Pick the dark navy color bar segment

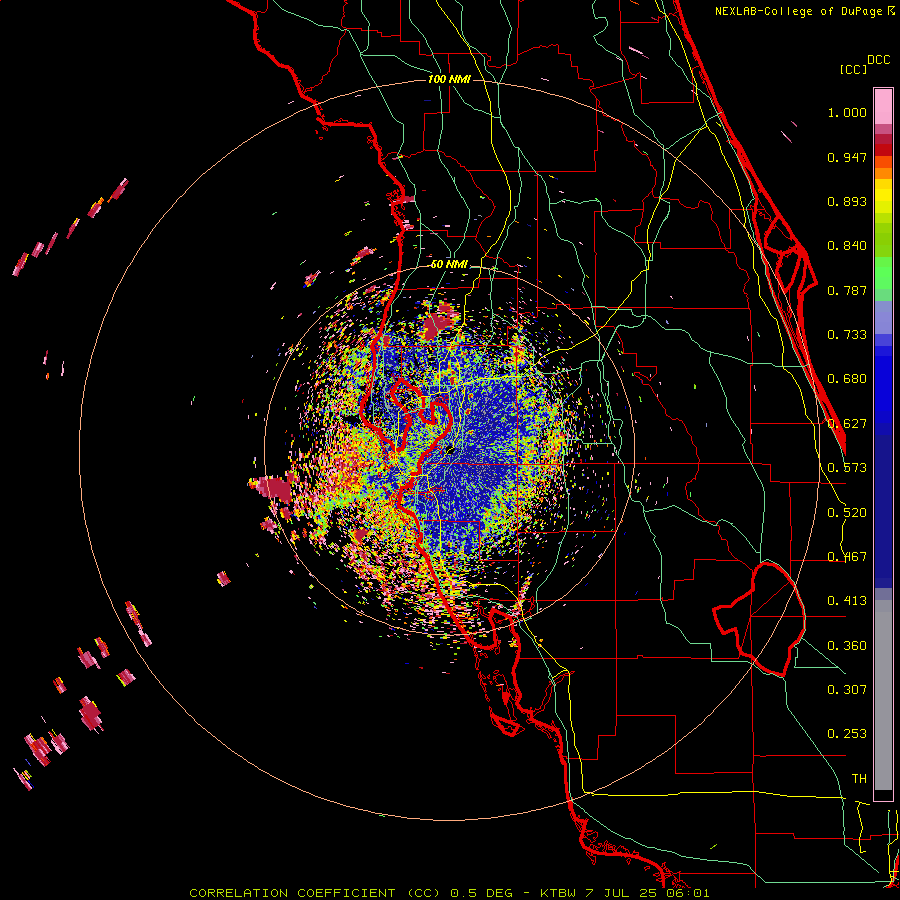[x=883, y=511]
